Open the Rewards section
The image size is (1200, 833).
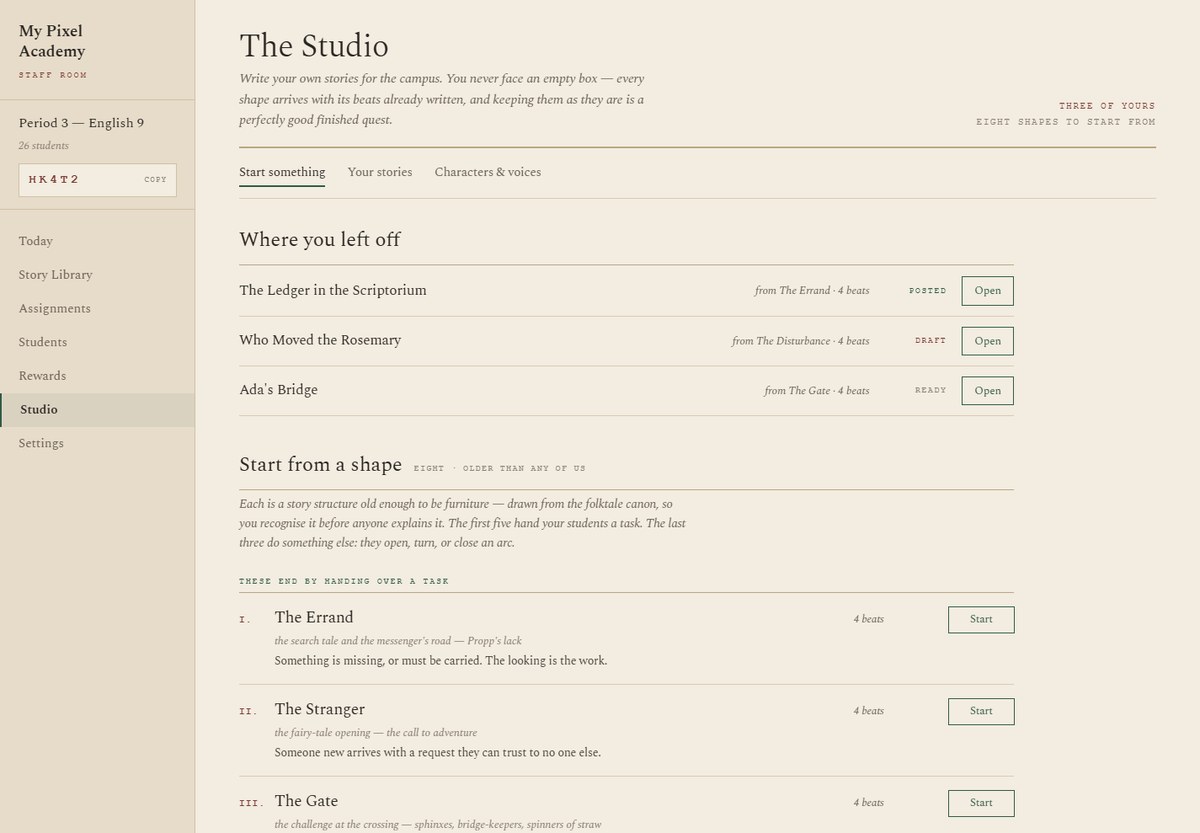[x=97, y=376]
